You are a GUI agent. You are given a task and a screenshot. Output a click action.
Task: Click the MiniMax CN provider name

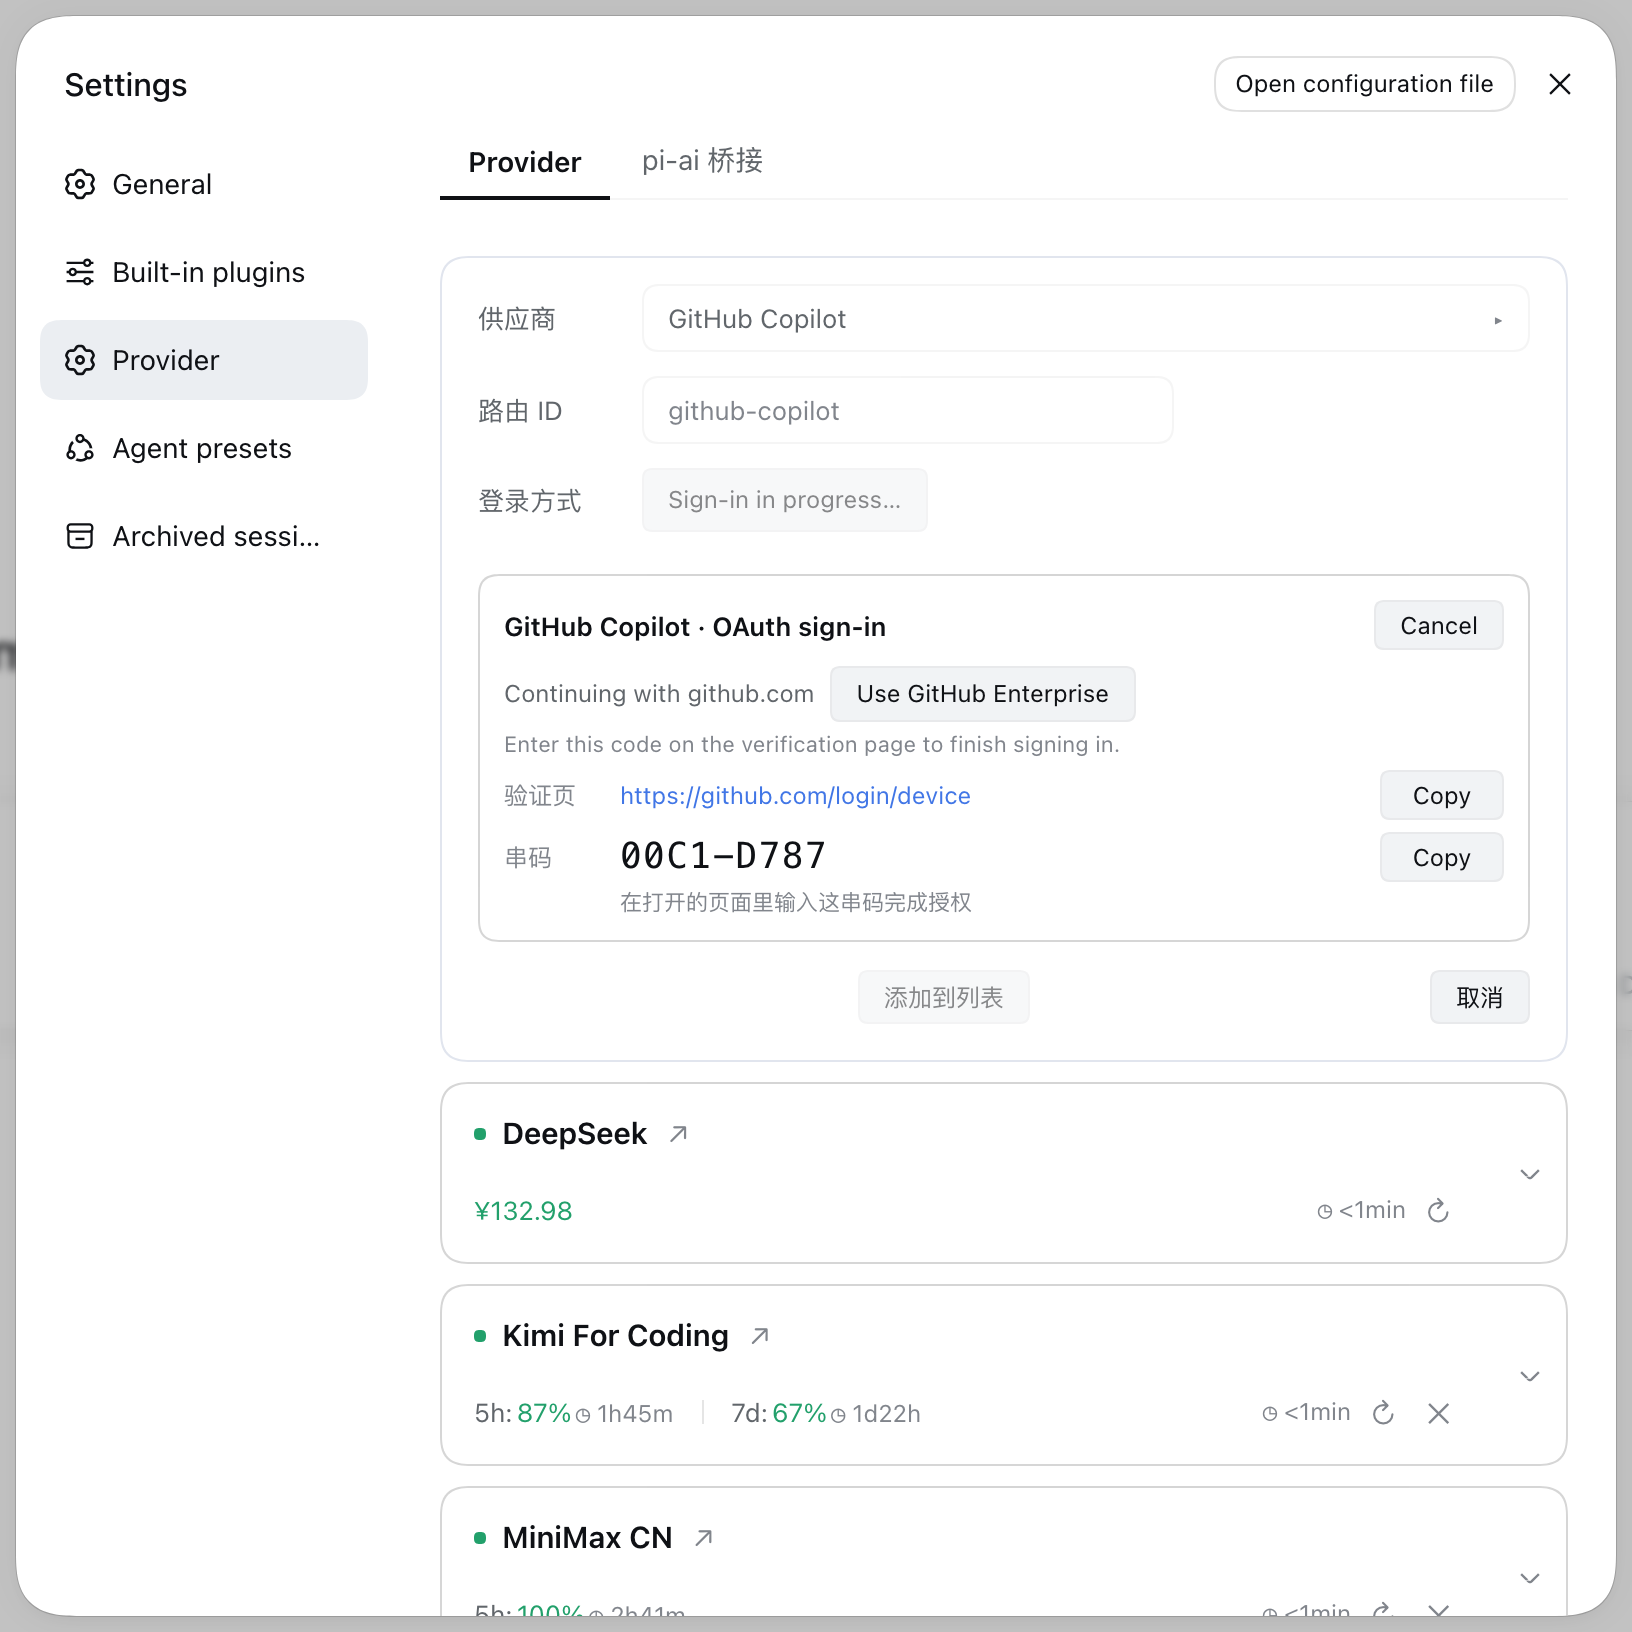coord(587,1538)
